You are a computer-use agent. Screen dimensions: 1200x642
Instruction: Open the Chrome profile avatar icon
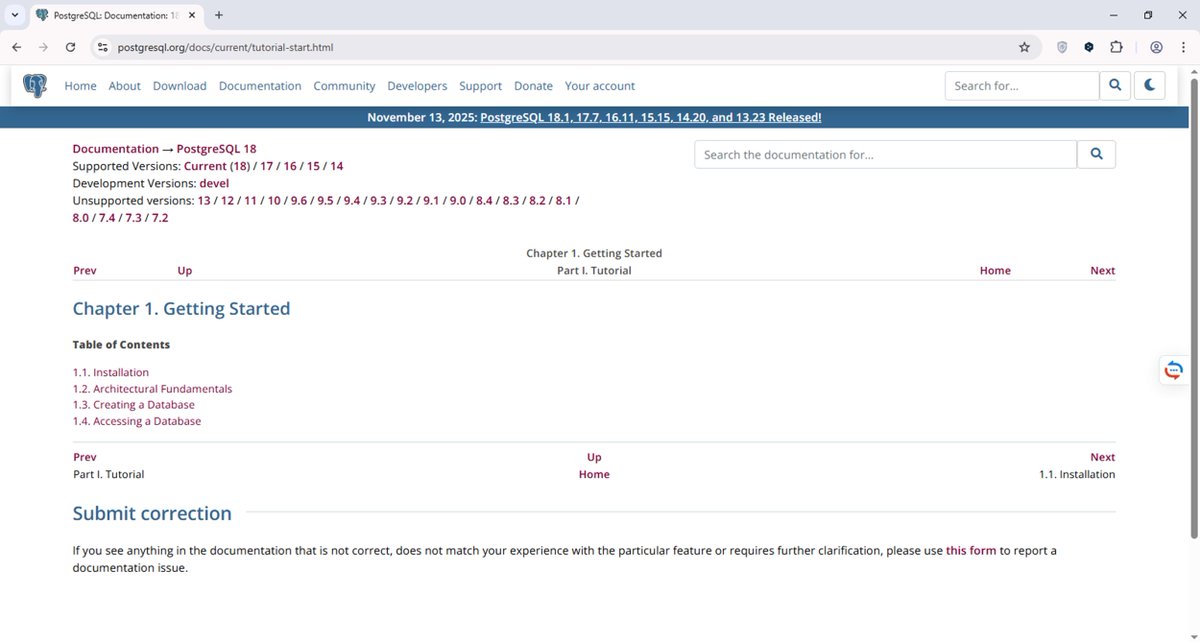coord(1156,47)
